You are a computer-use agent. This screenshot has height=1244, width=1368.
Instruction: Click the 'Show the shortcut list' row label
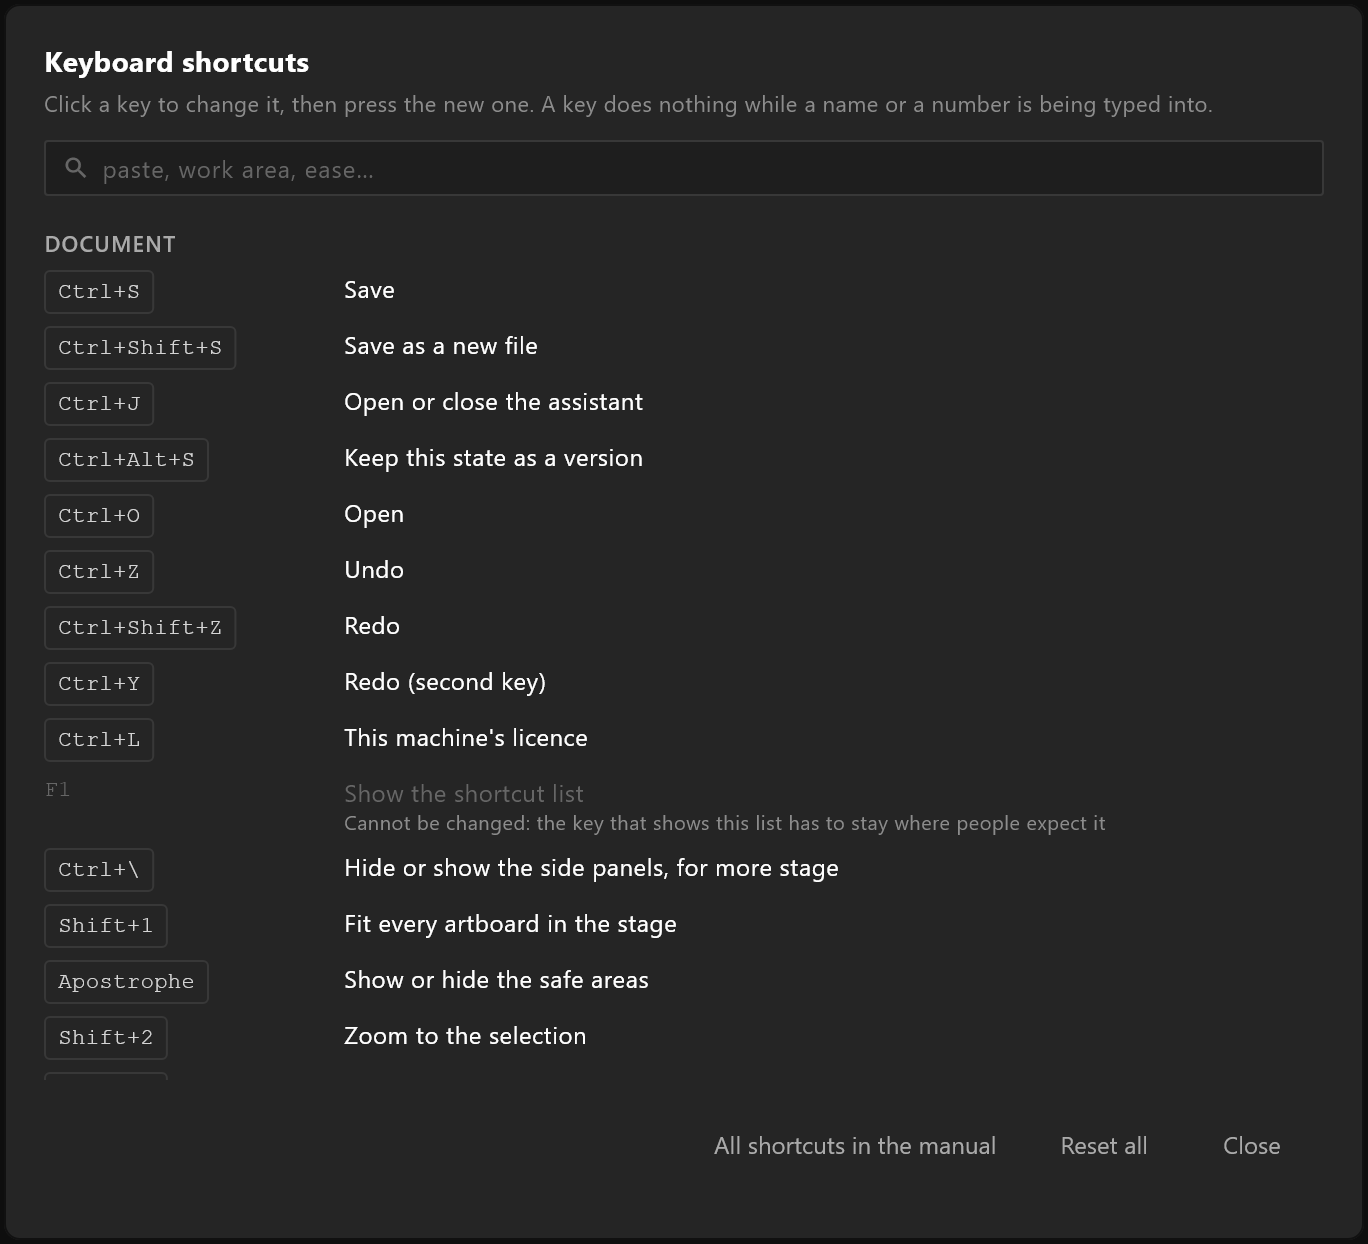[x=464, y=794]
